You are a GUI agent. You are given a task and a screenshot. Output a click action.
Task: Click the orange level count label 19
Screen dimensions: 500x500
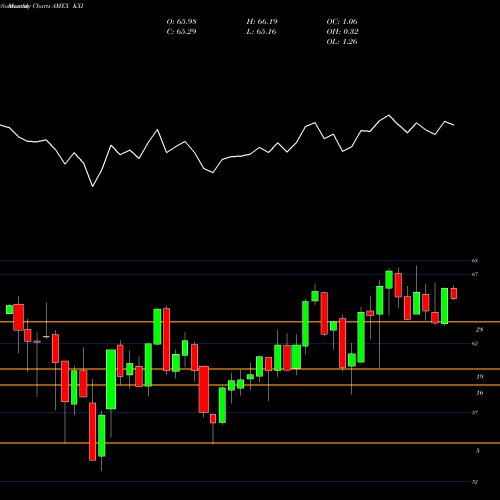click(479, 377)
